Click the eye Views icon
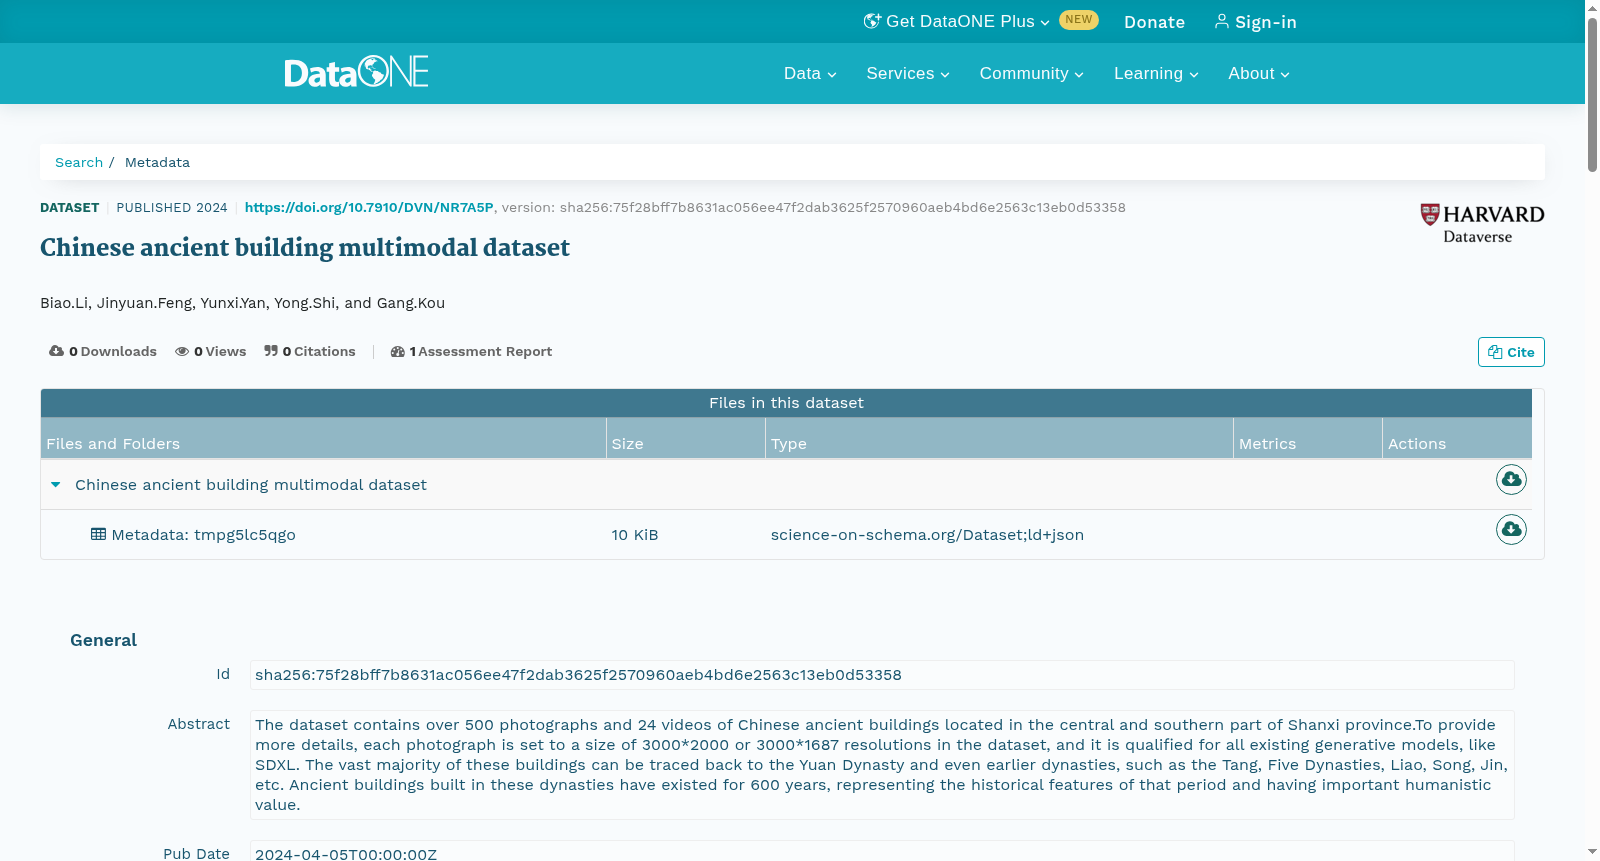Image resolution: width=1600 pixels, height=861 pixels. (x=182, y=351)
